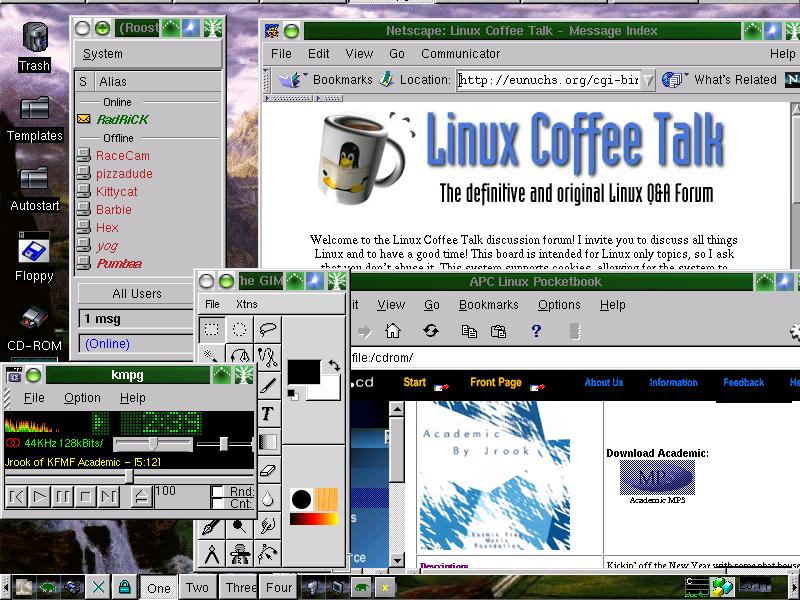Viewport: 800px width, 600px height.
Task: Click the Front Page link
Action: [495, 382]
